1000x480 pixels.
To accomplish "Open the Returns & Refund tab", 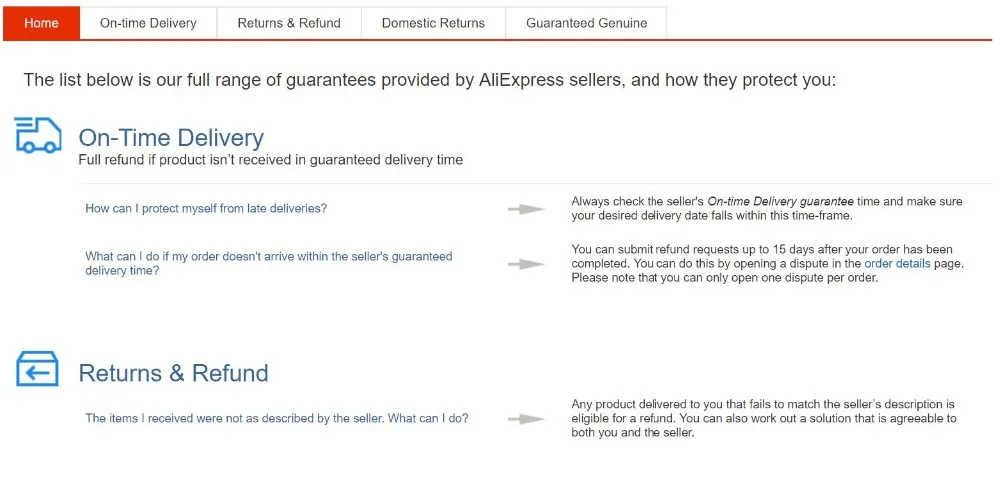I will [x=289, y=23].
